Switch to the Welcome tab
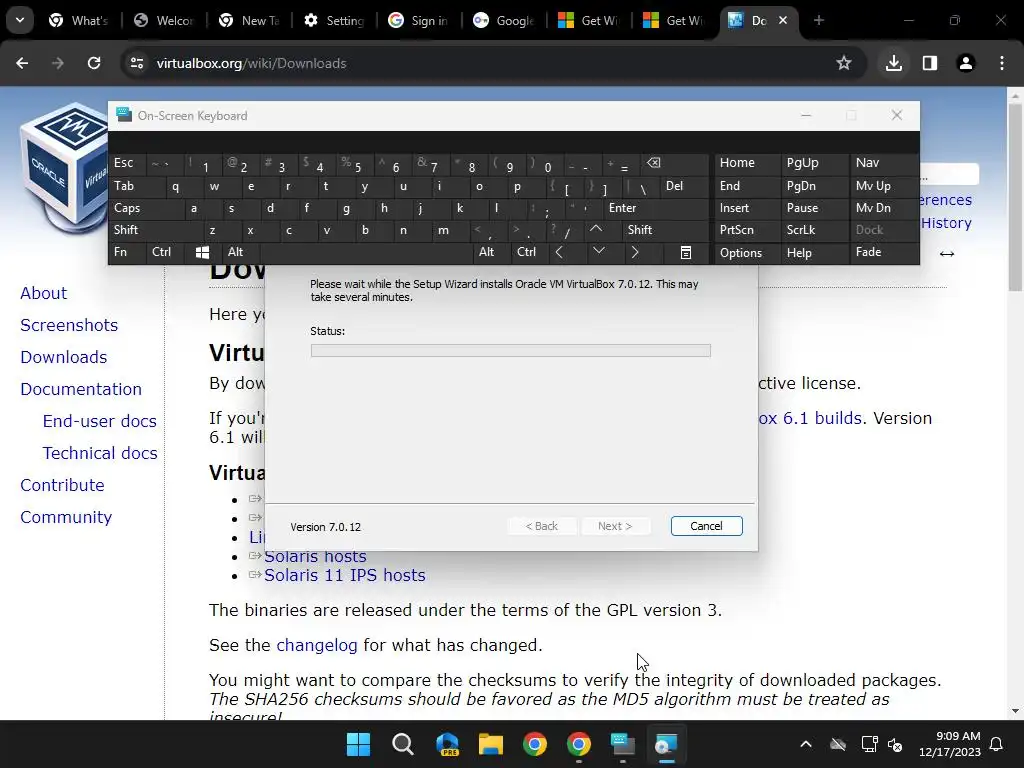The width and height of the screenshot is (1024, 768). pos(164,20)
